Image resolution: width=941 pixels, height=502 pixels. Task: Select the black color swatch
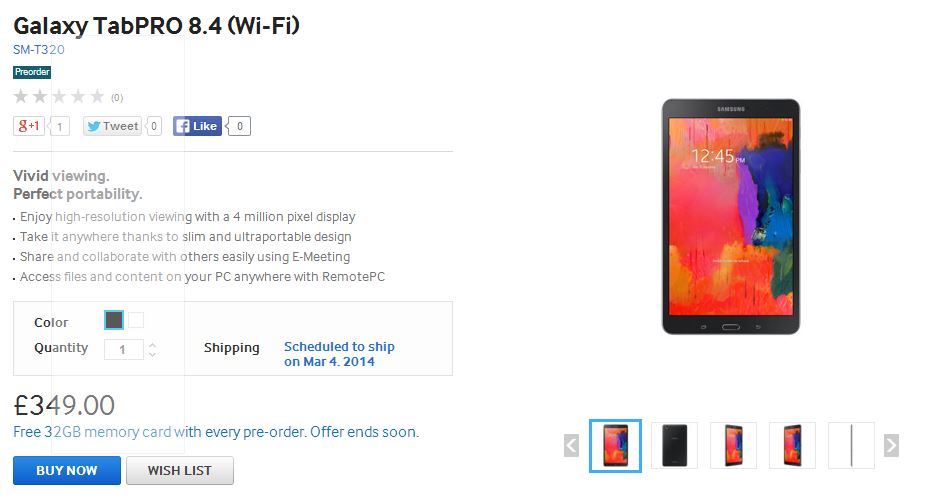coord(114,320)
